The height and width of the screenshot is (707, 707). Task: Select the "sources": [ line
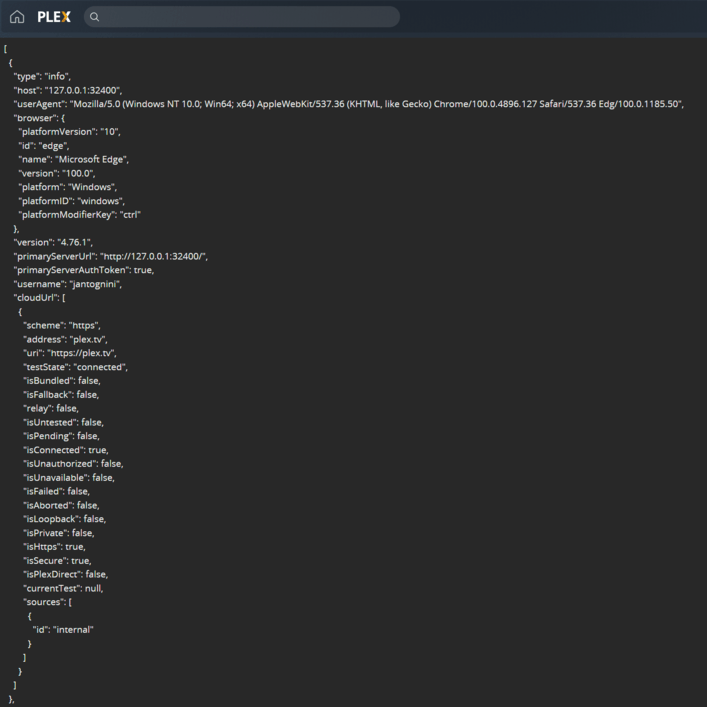coord(47,602)
